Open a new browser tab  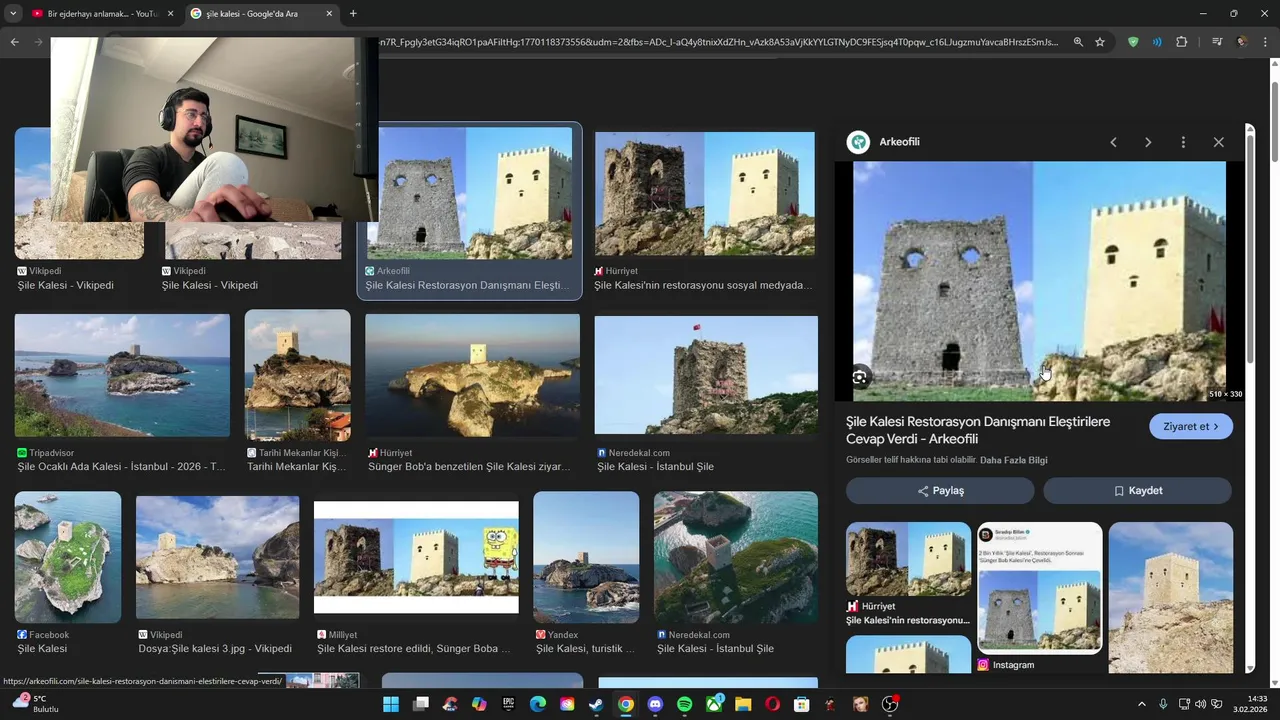pyautogui.click(x=353, y=14)
